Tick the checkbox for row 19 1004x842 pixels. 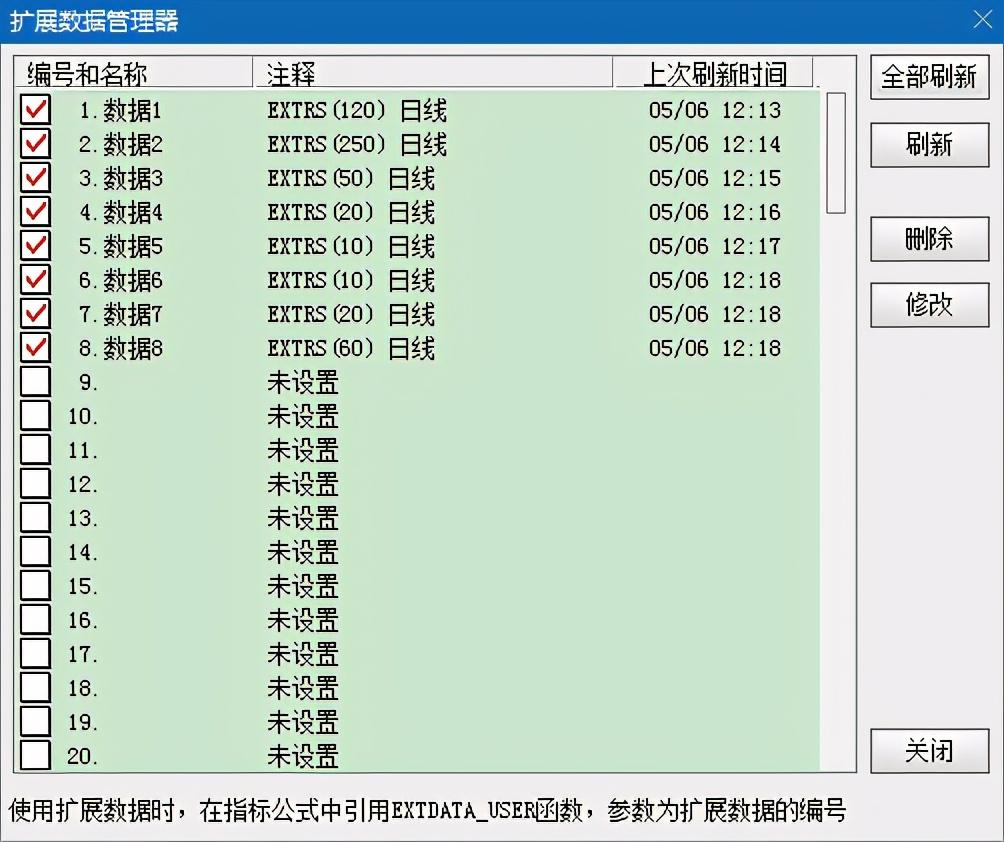pos(35,722)
